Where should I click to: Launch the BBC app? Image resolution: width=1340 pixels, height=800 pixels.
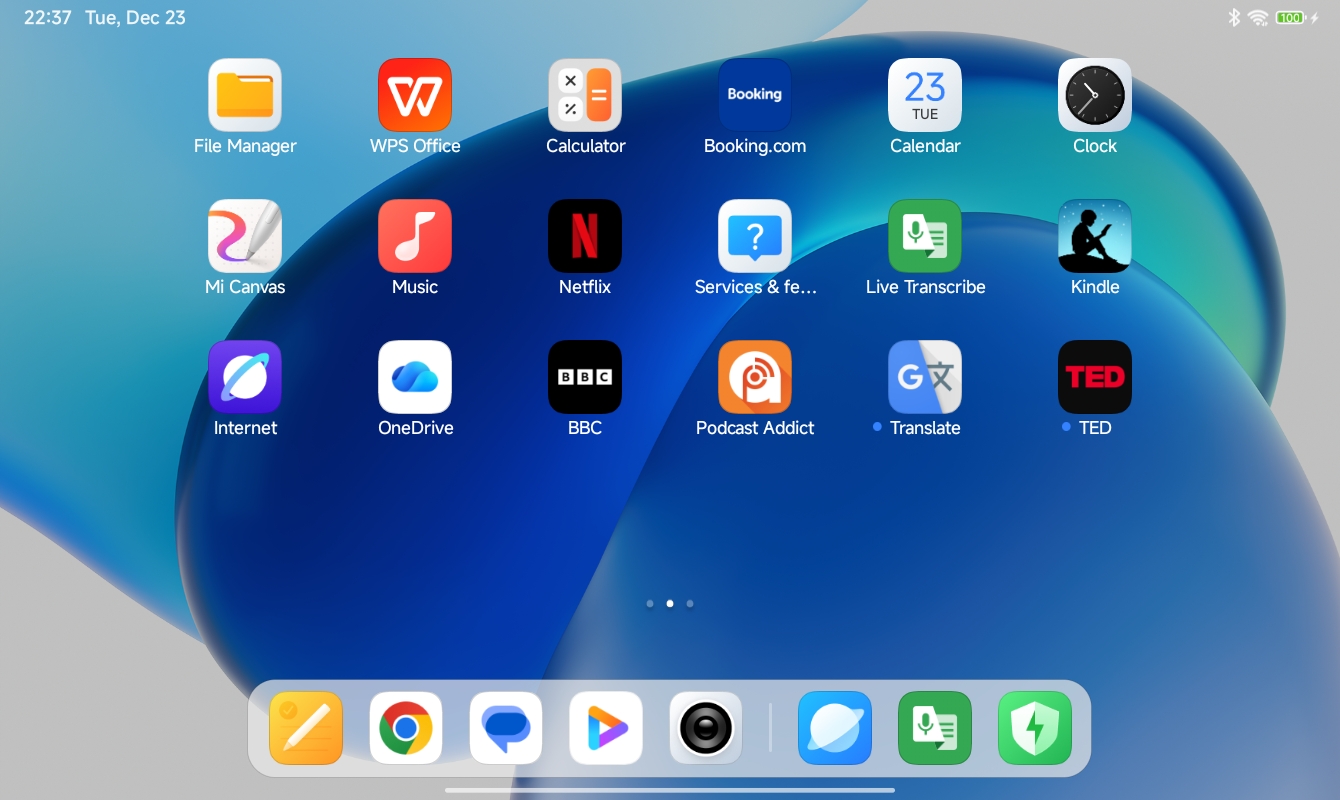(585, 377)
